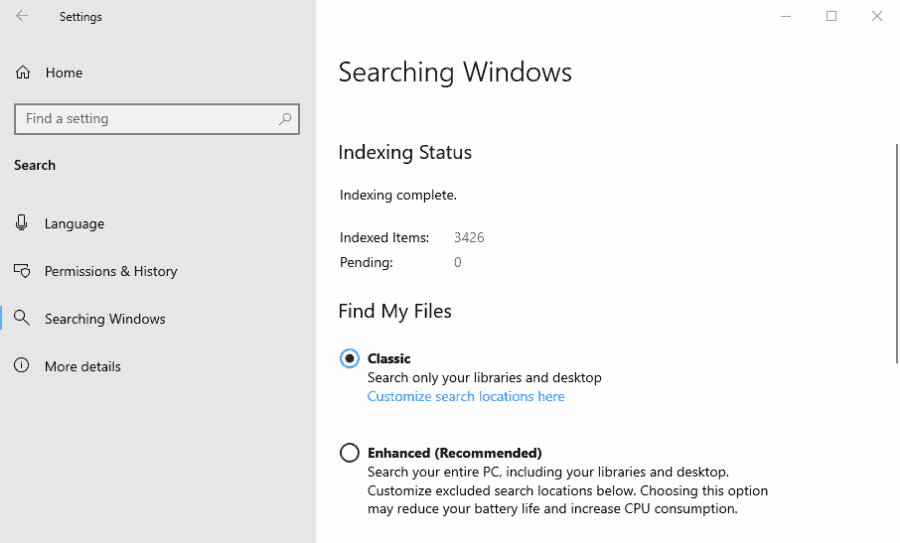This screenshot has width=900, height=543.
Task: Click the Home house icon
Action: (23, 72)
